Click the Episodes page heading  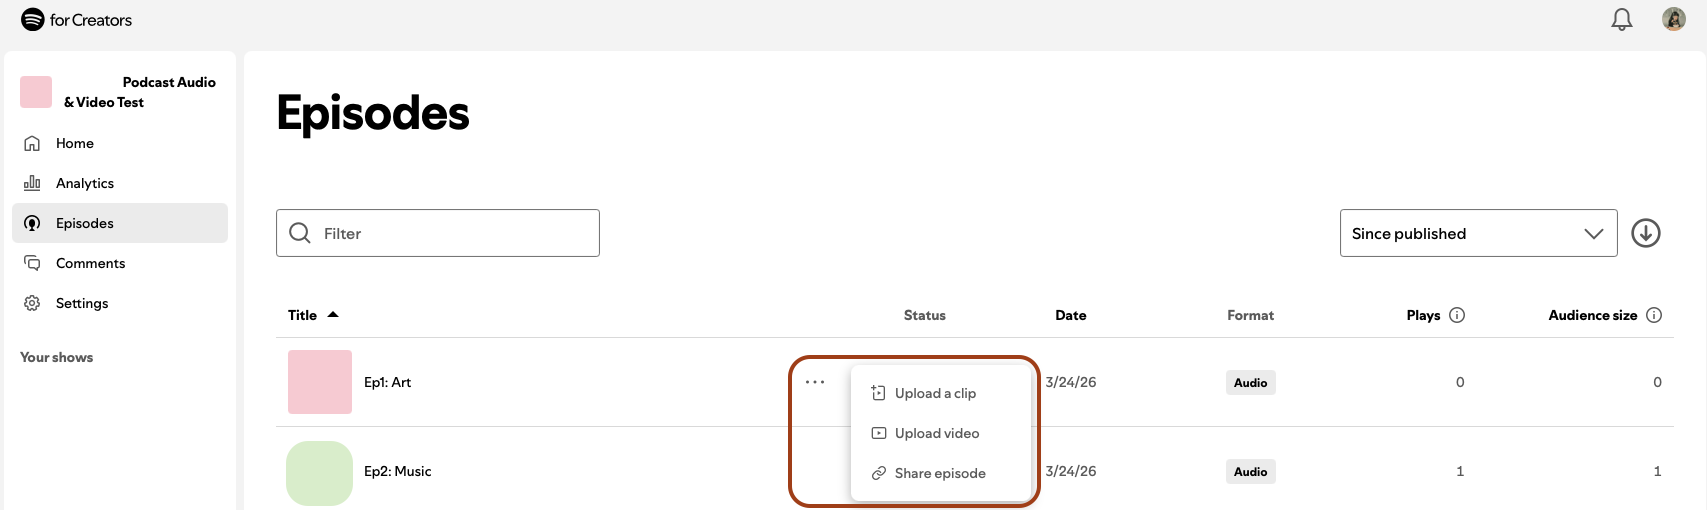[373, 113]
